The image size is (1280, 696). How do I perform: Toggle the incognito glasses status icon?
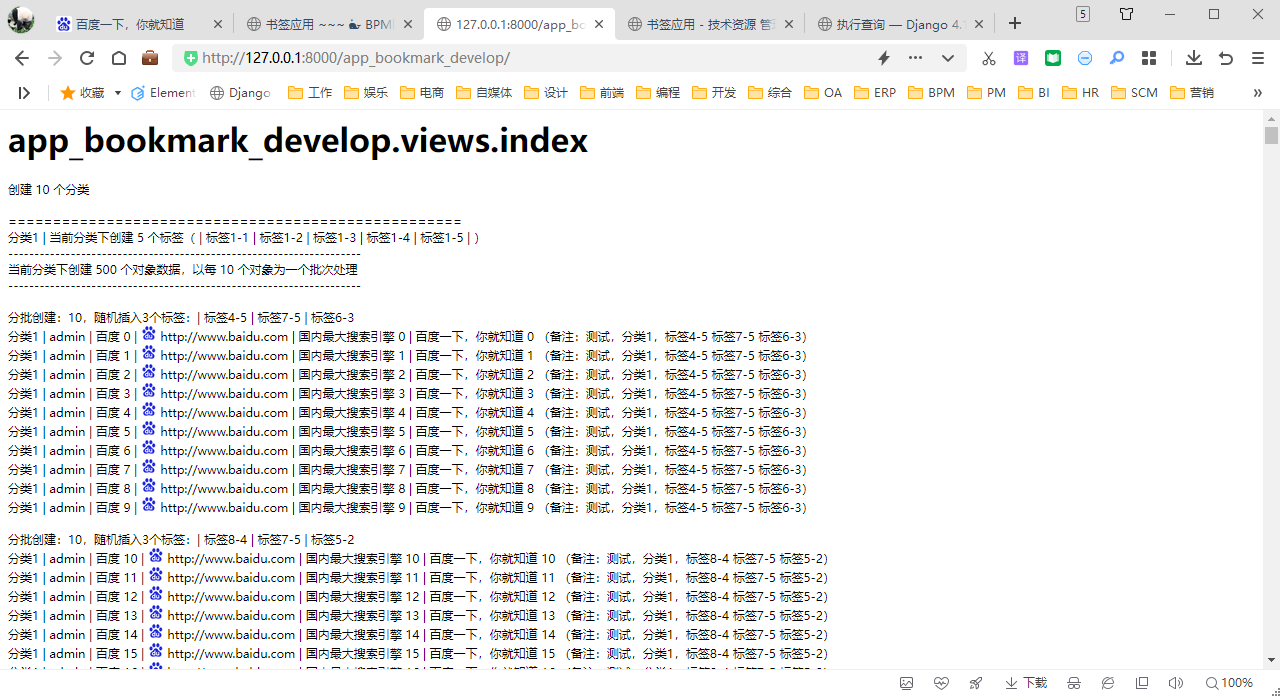click(1074, 683)
